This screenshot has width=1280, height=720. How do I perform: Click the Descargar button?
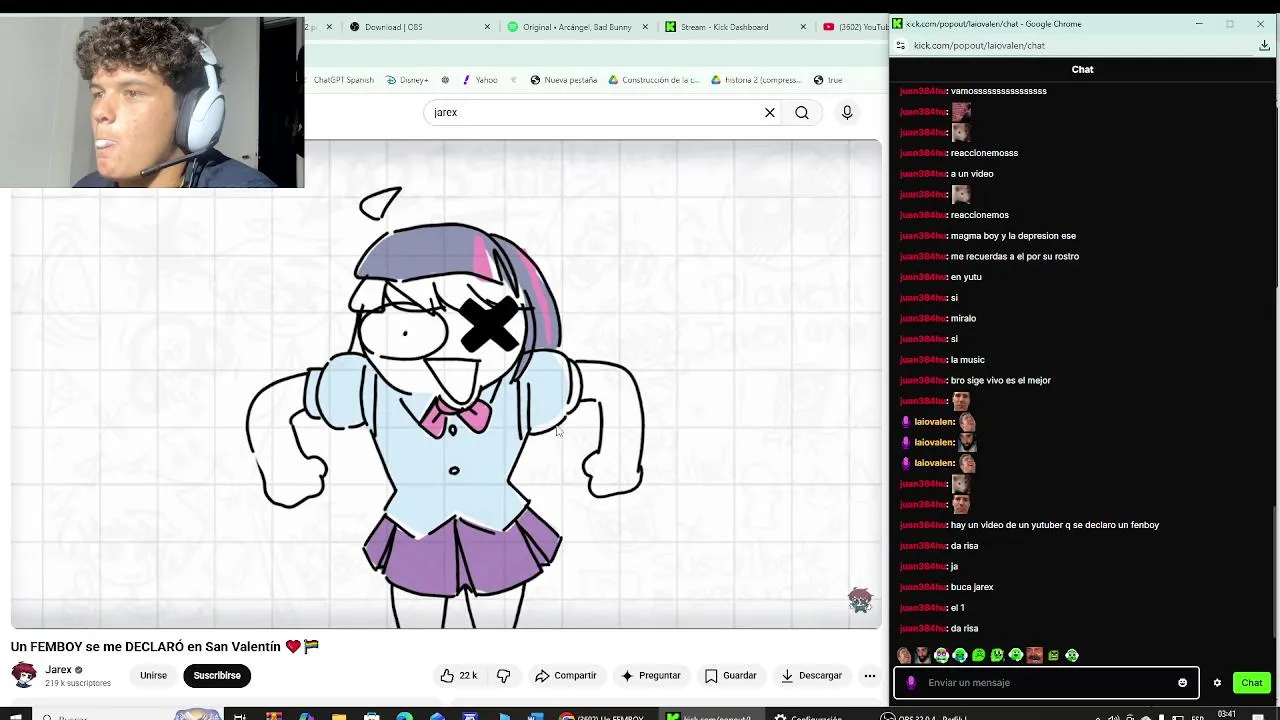[x=811, y=676]
